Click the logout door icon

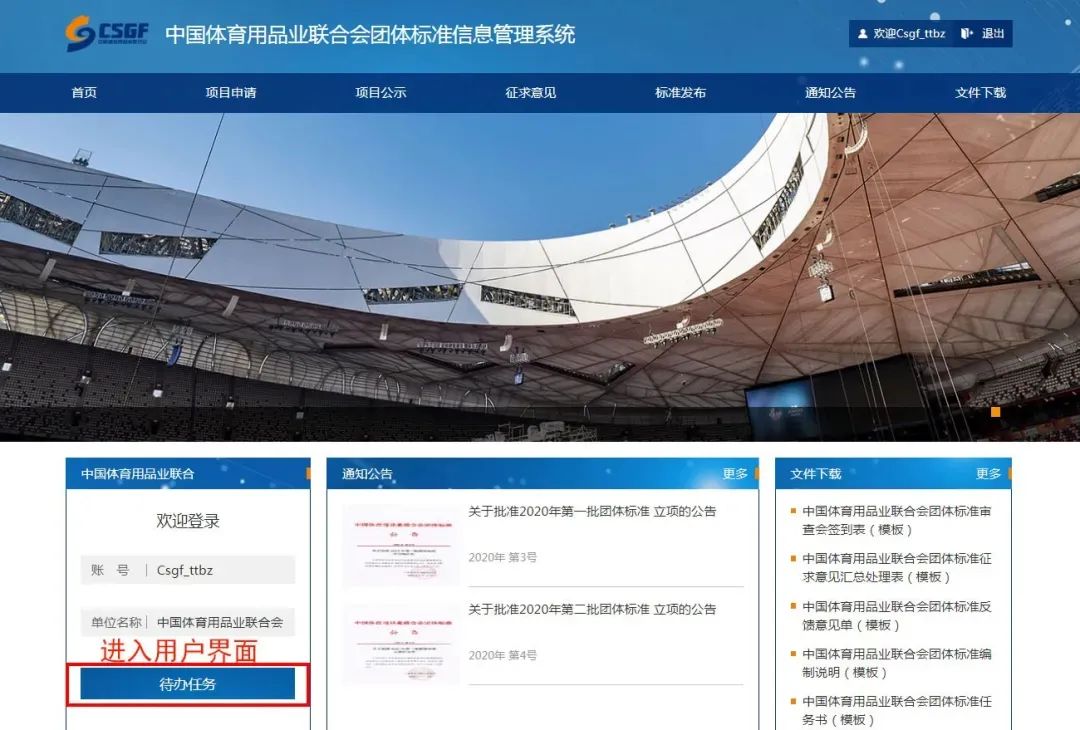[967, 33]
